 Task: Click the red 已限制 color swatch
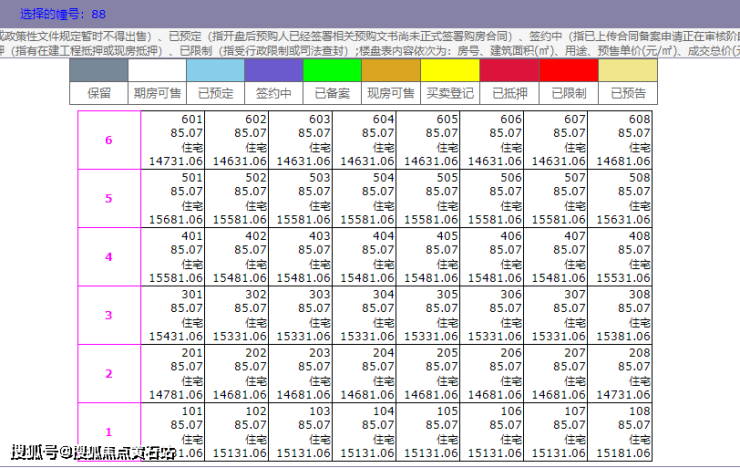click(x=568, y=70)
